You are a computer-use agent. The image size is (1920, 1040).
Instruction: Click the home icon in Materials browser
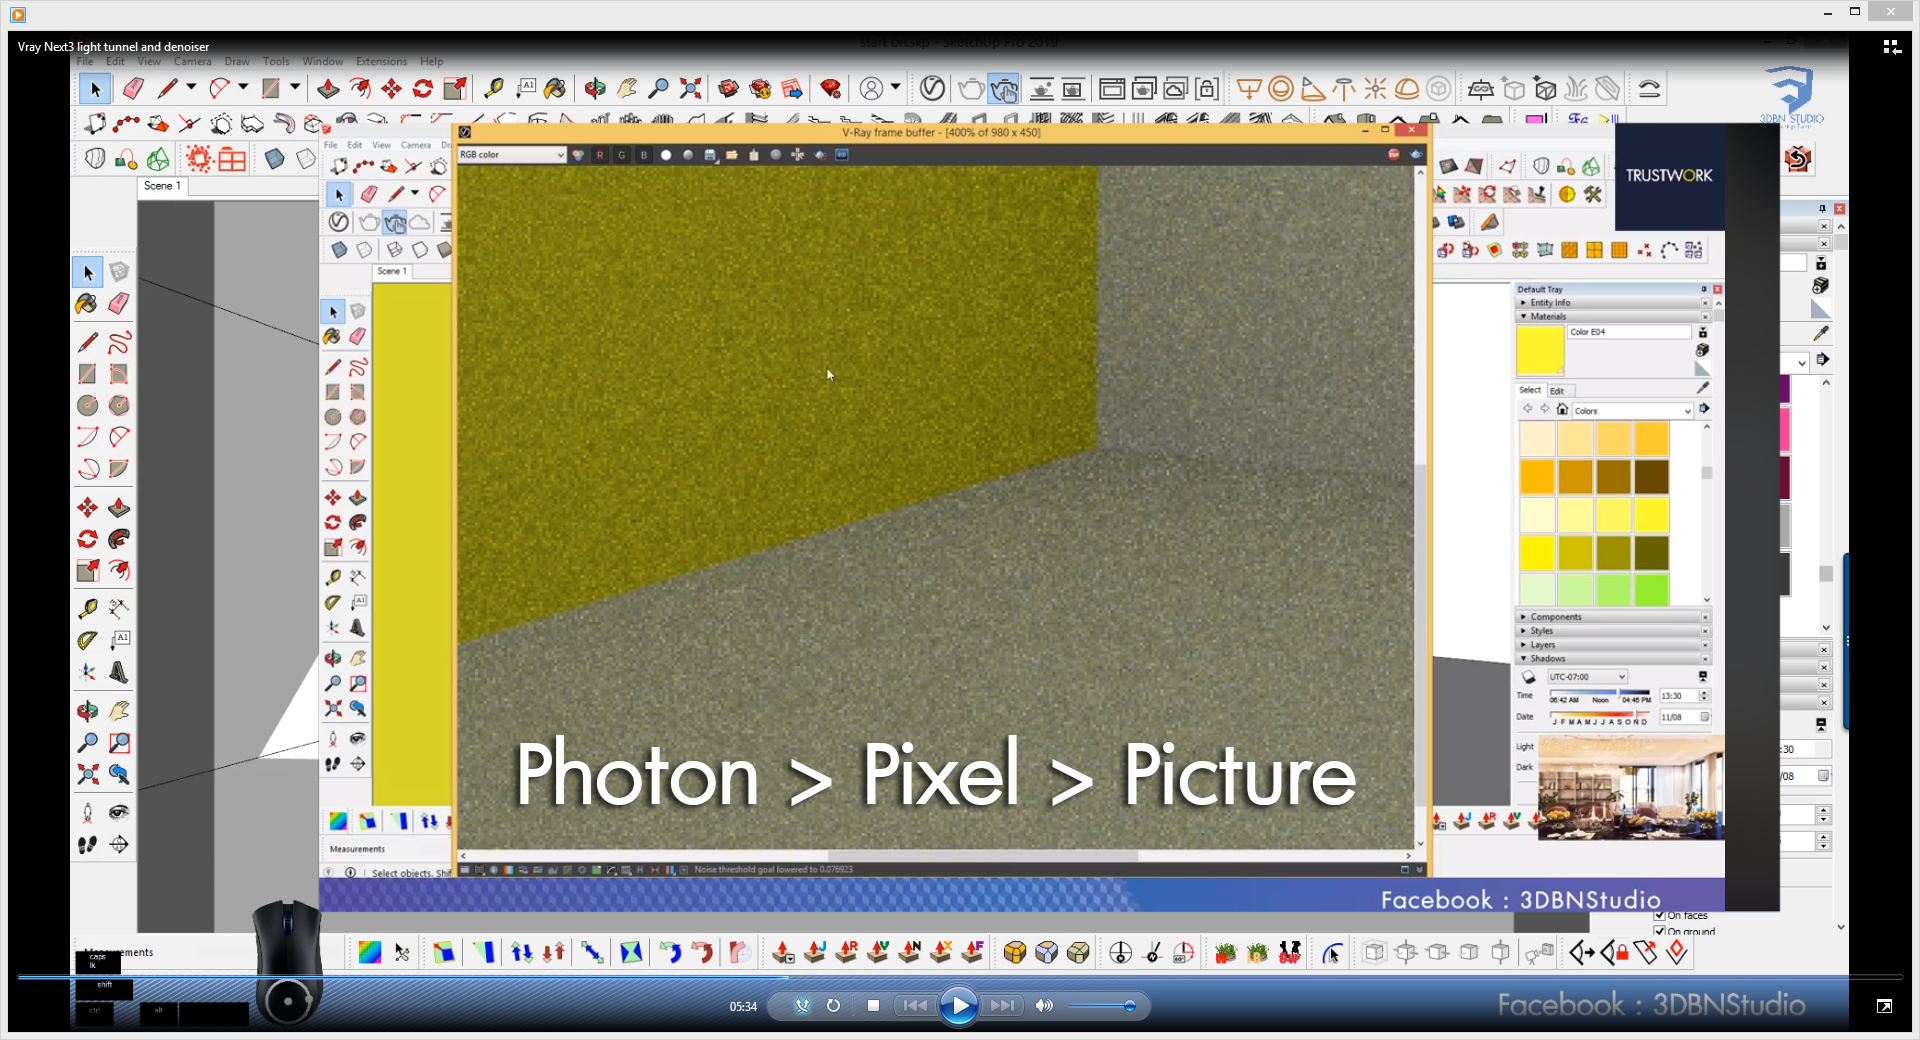pos(1562,409)
